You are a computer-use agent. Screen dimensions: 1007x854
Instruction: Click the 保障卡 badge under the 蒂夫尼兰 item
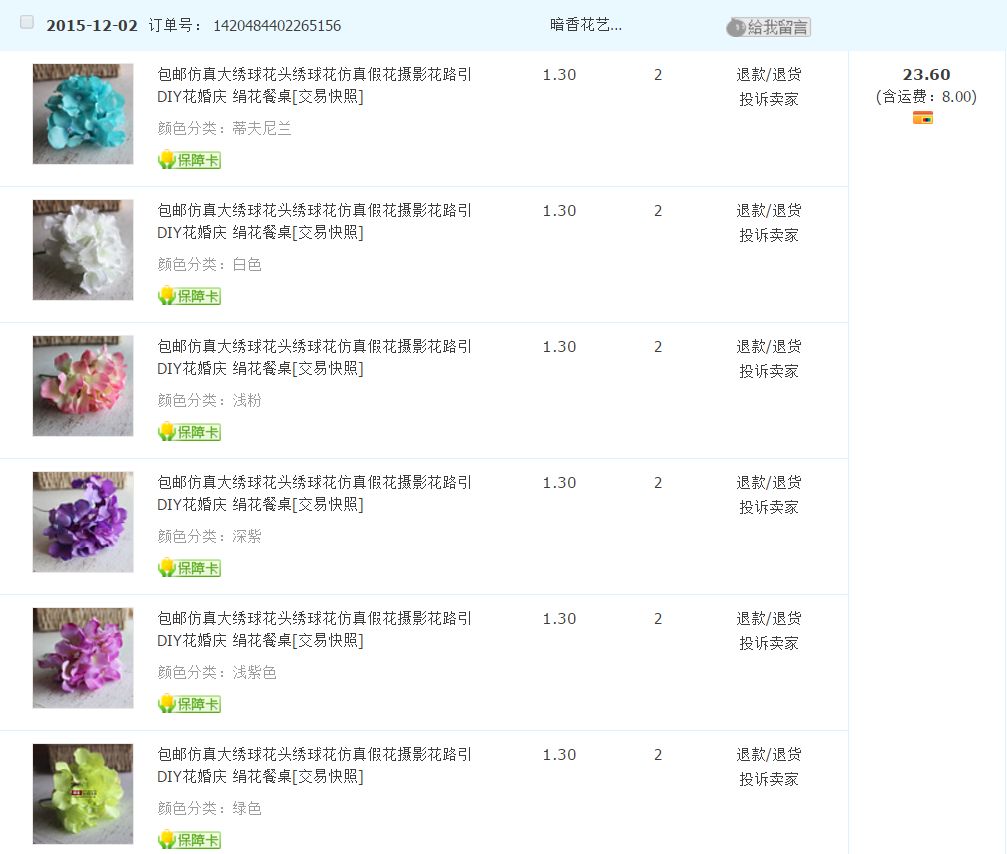pos(189,160)
